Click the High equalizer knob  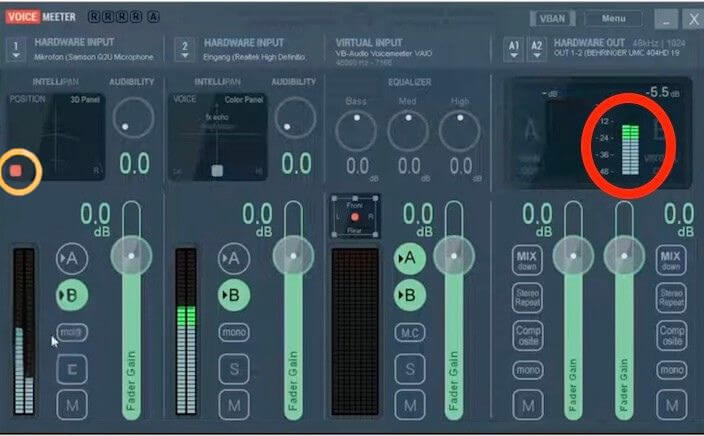coord(459,131)
